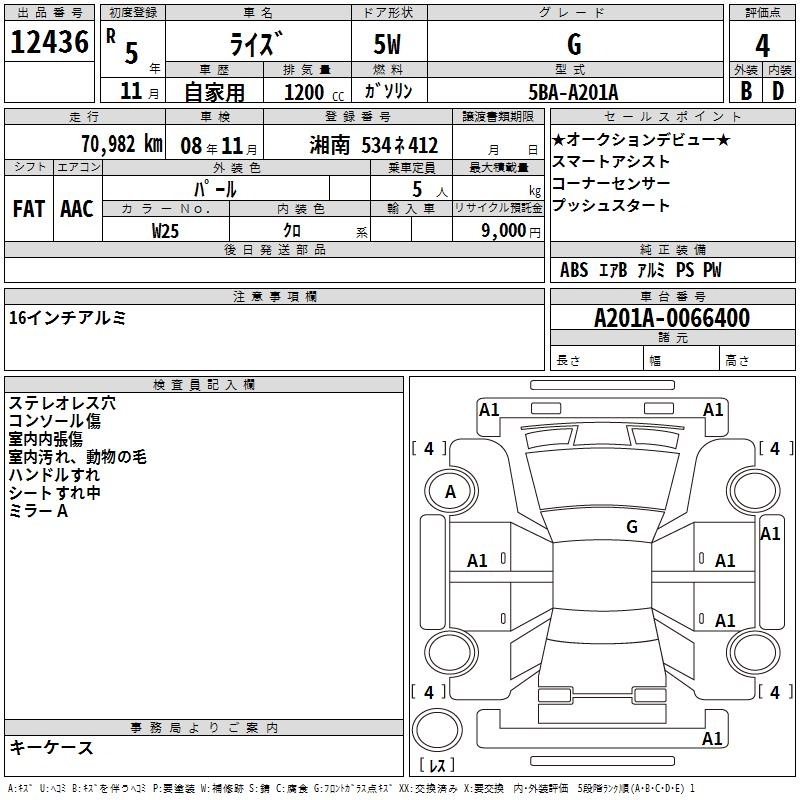Select the キーケース notice text
This screenshot has height=800, width=800.
click(x=51, y=747)
